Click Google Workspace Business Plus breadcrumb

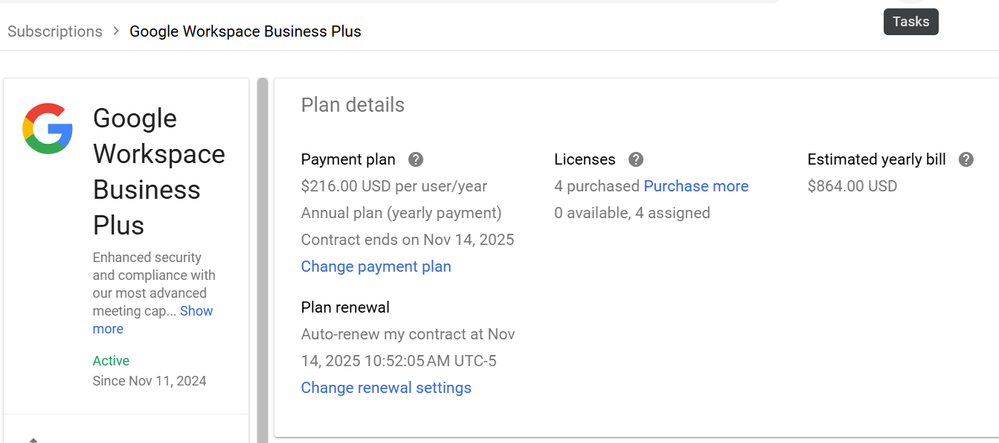click(245, 31)
